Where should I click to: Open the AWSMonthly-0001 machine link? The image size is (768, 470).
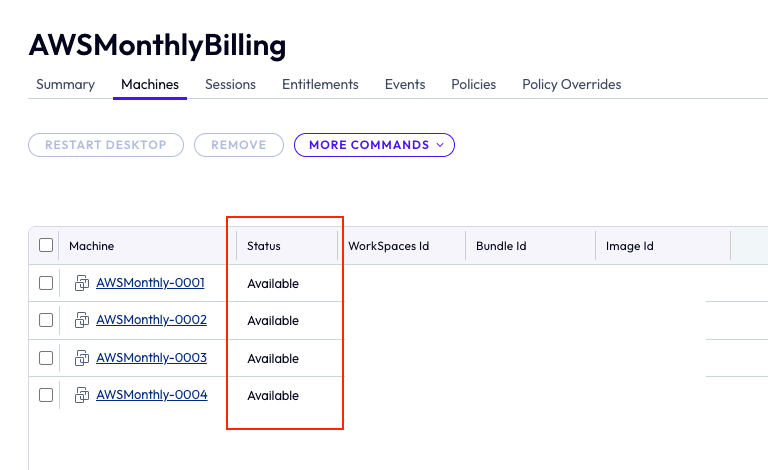coord(150,283)
